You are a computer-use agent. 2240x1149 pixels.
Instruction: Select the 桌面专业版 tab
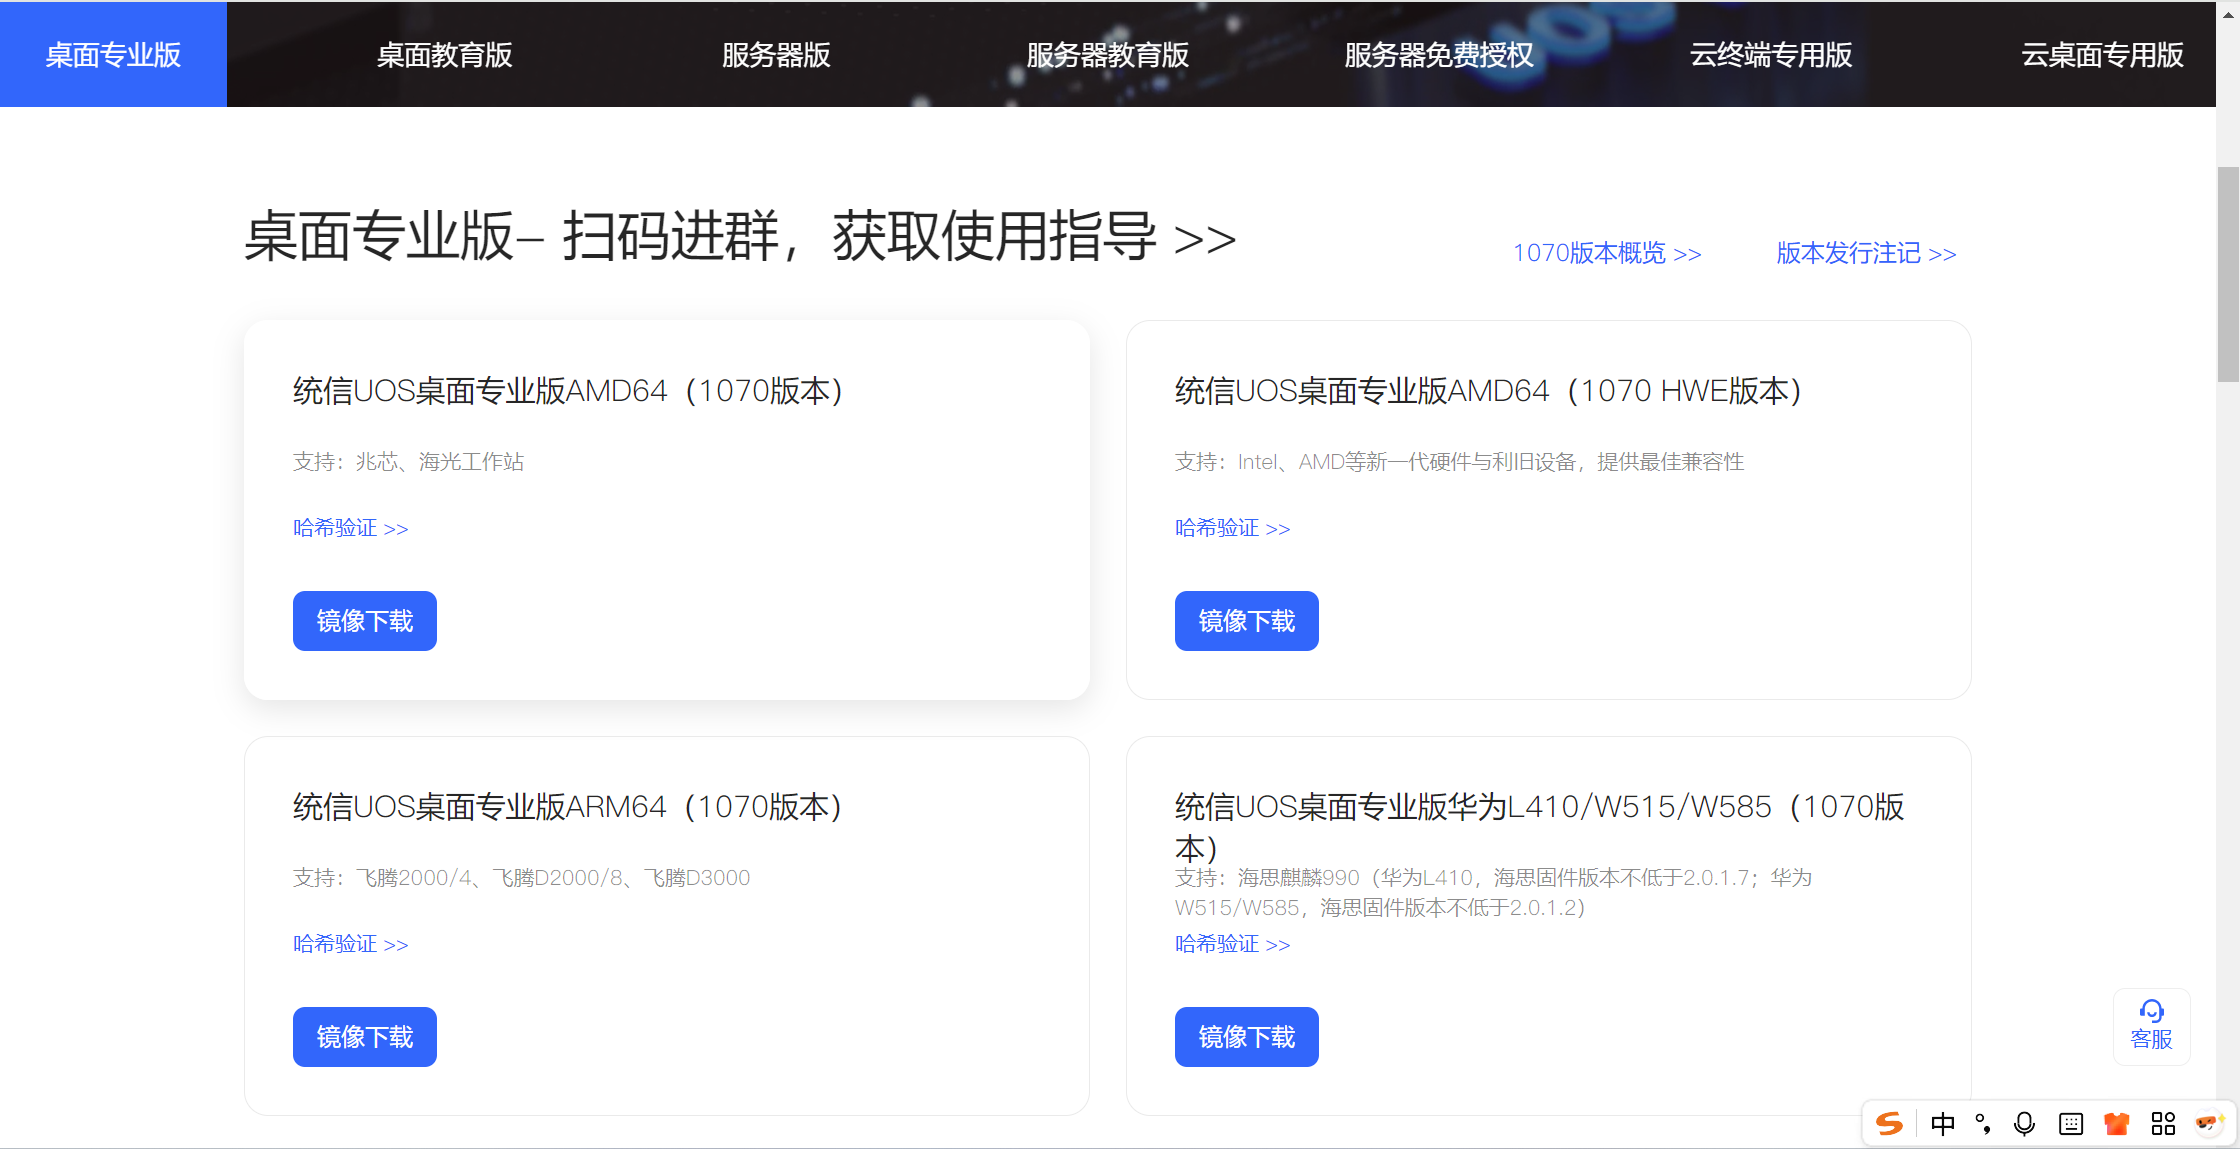click(113, 54)
